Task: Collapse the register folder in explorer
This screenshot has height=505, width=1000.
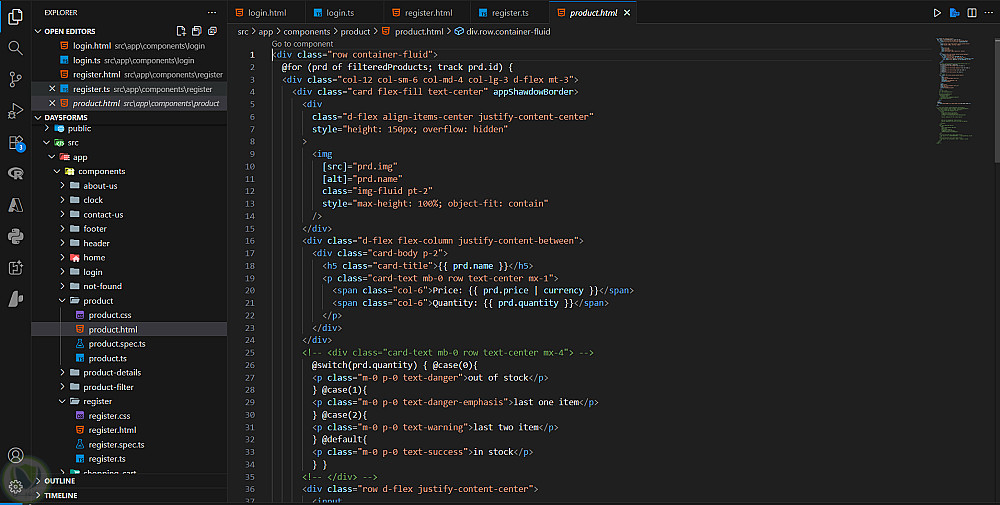Action: click(x=98, y=401)
